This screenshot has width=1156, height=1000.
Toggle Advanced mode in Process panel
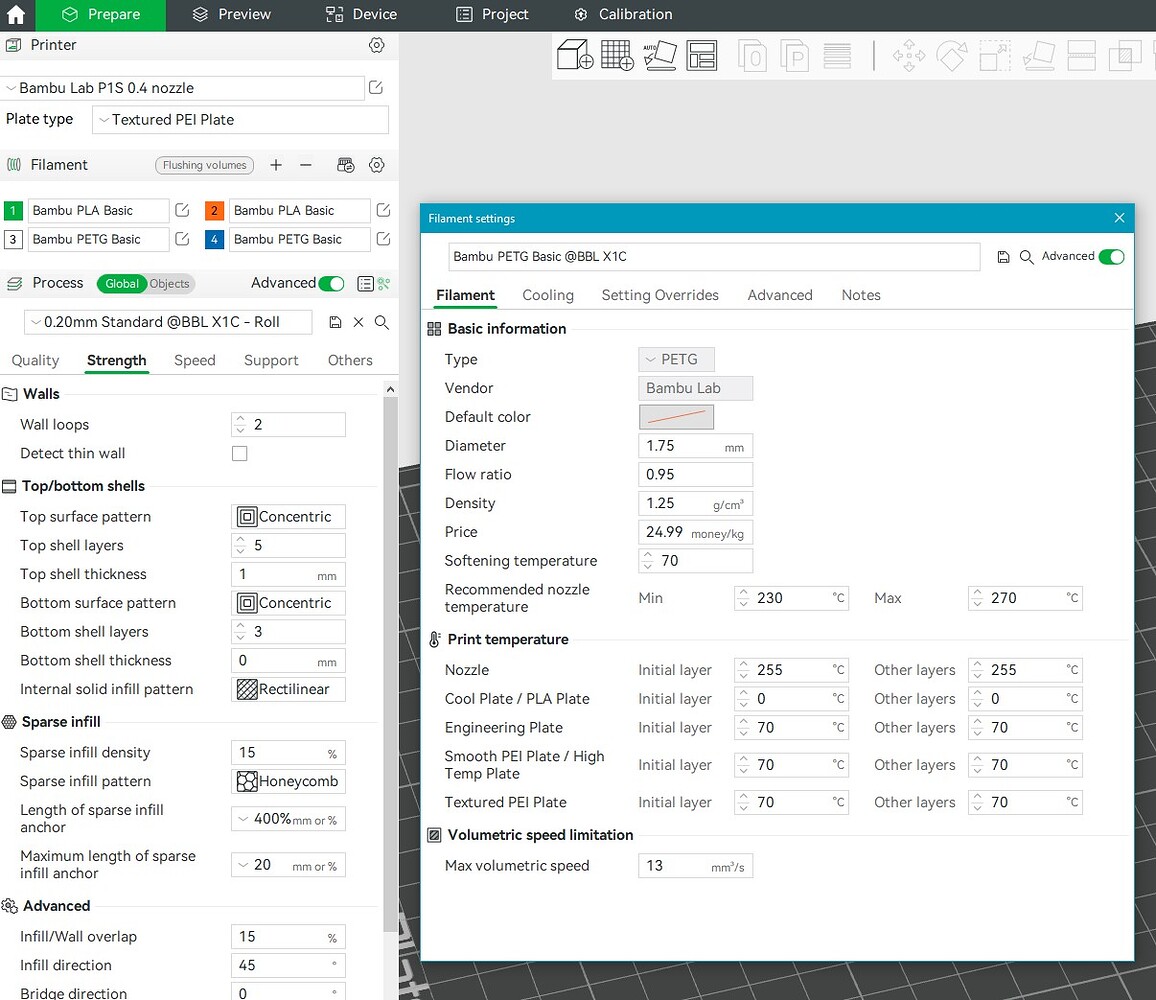(332, 283)
